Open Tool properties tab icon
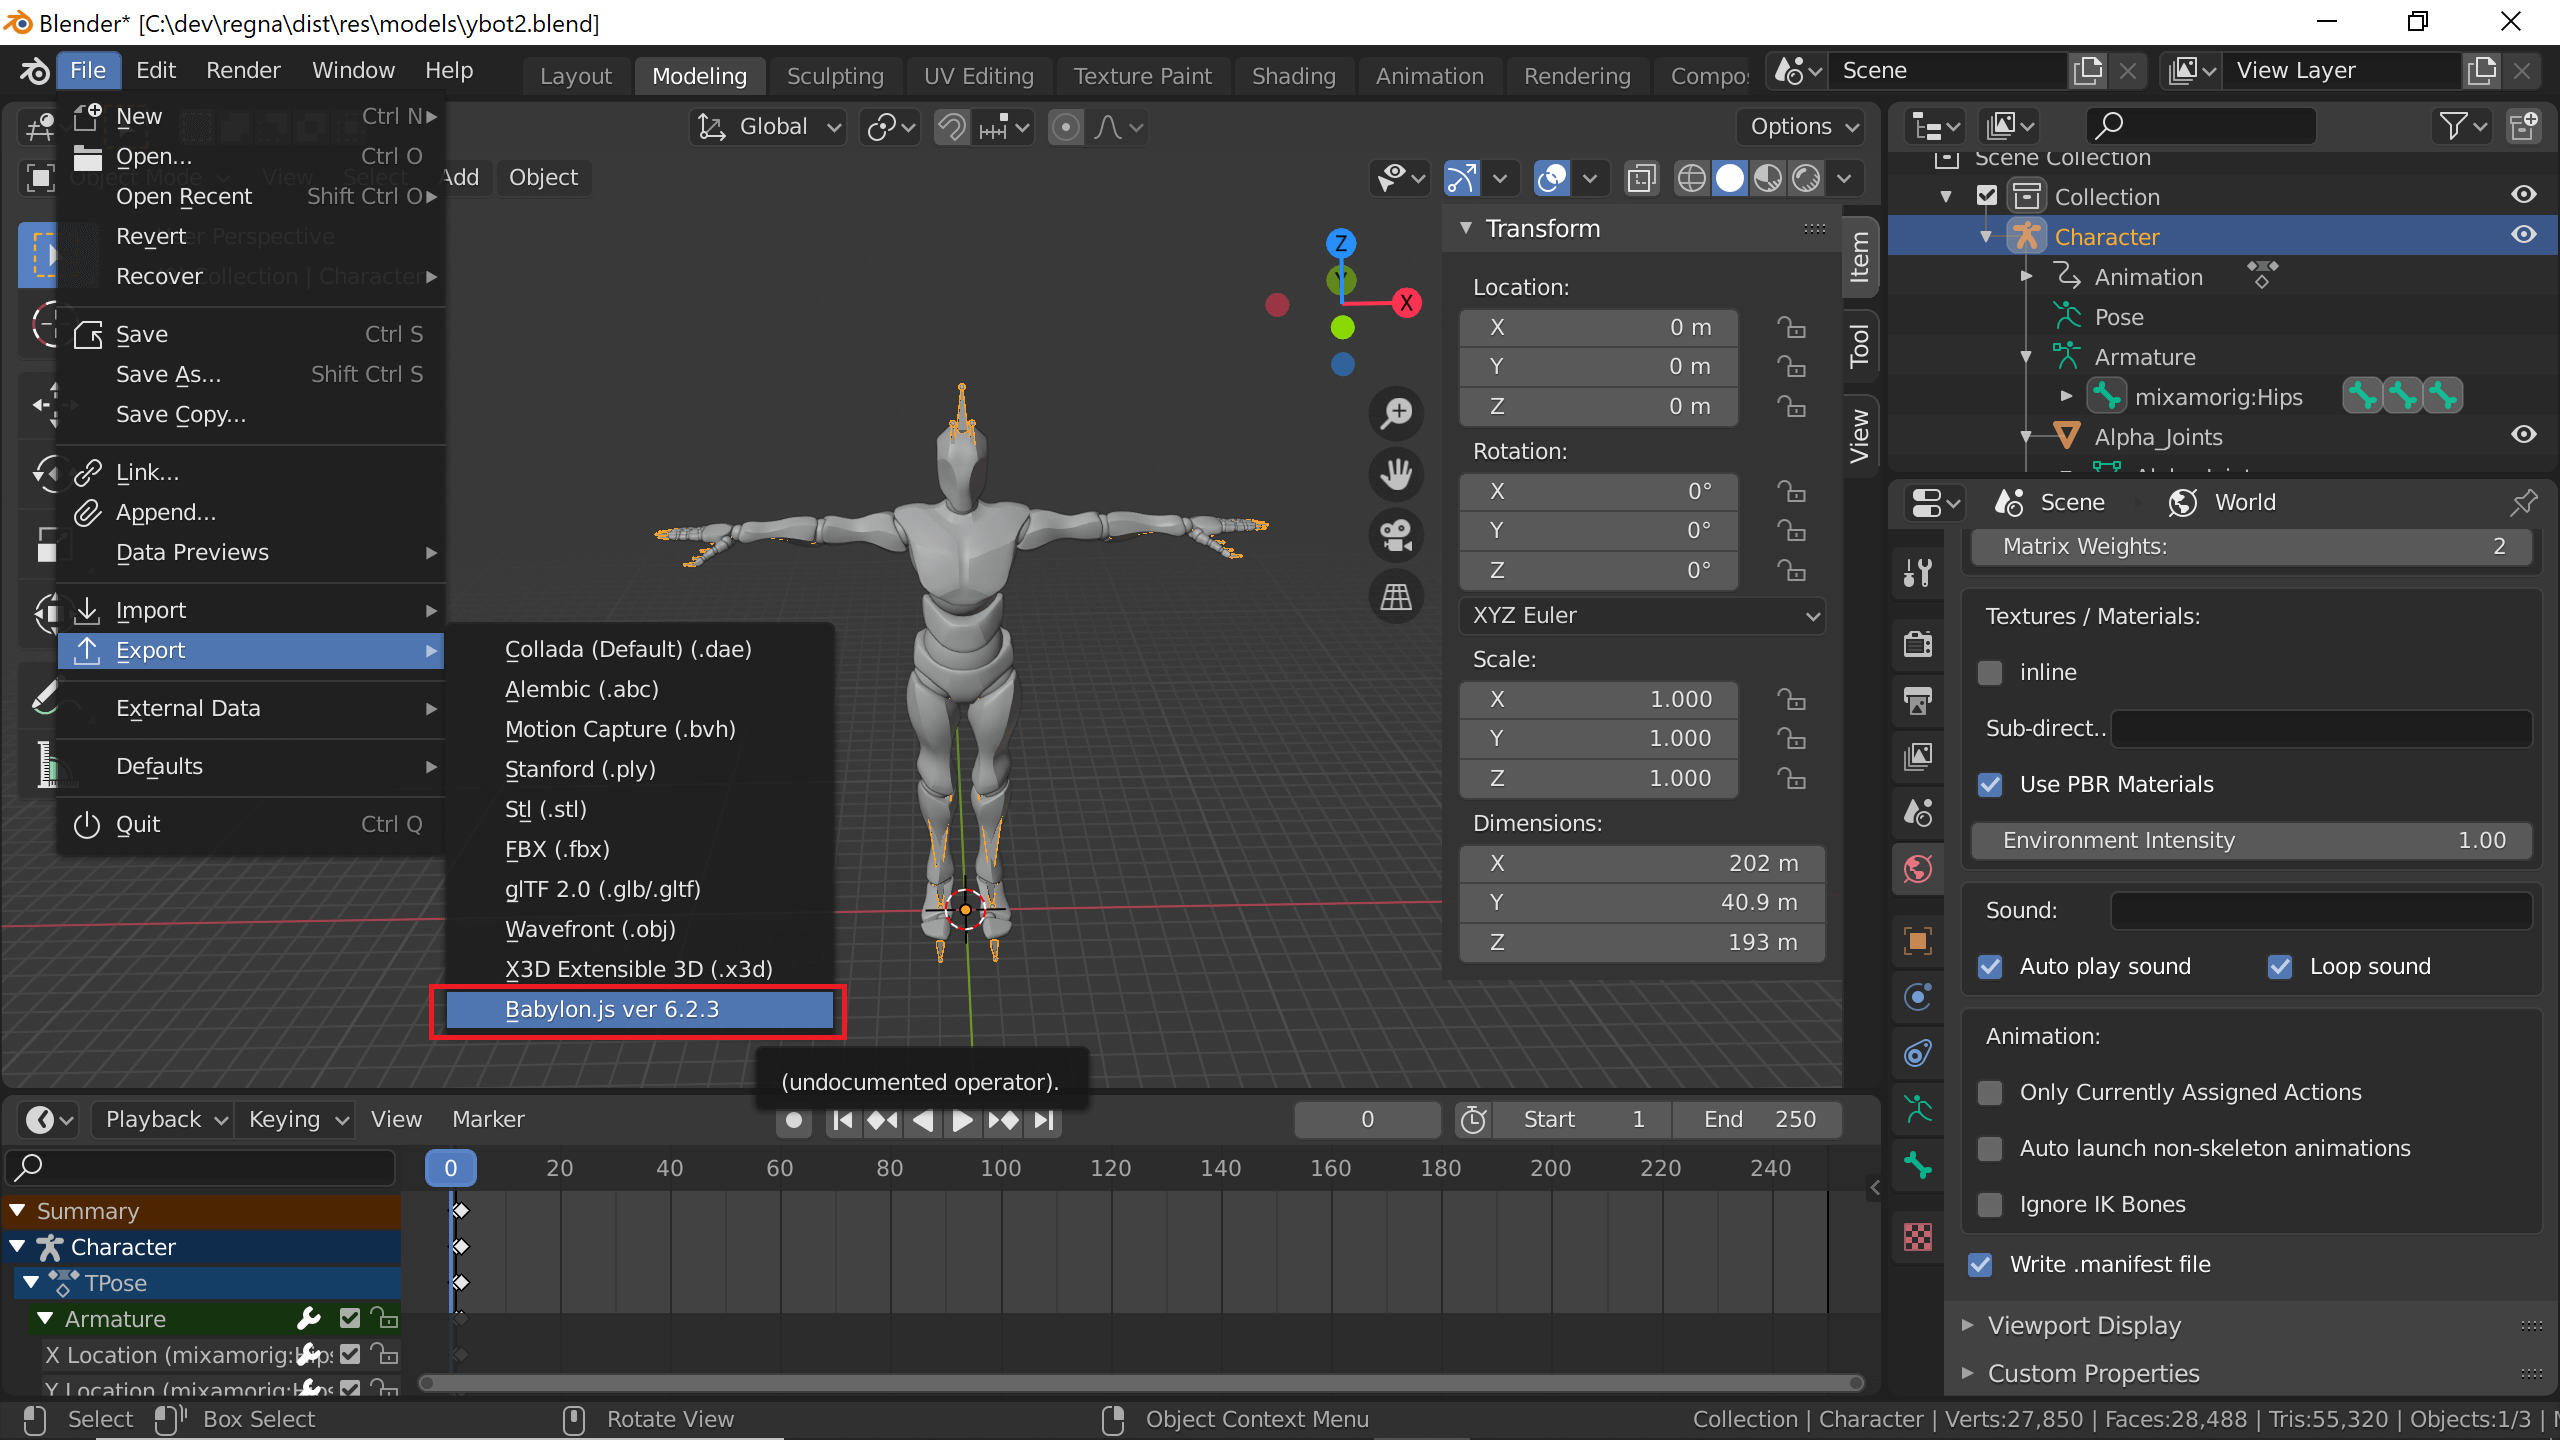The height and width of the screenshot is (1440, 2560). [1918, 572]
